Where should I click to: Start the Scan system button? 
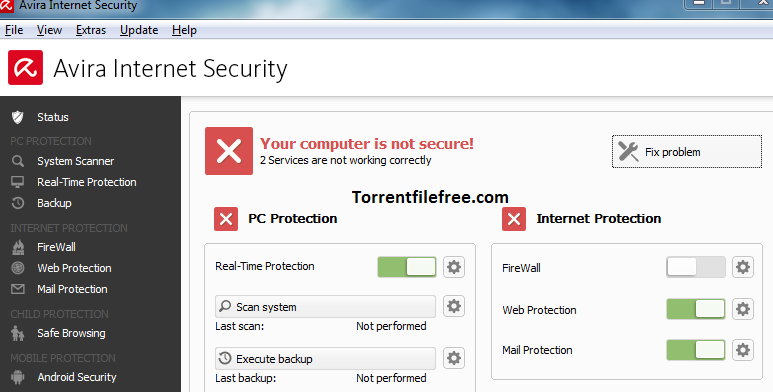coord(325,307)
